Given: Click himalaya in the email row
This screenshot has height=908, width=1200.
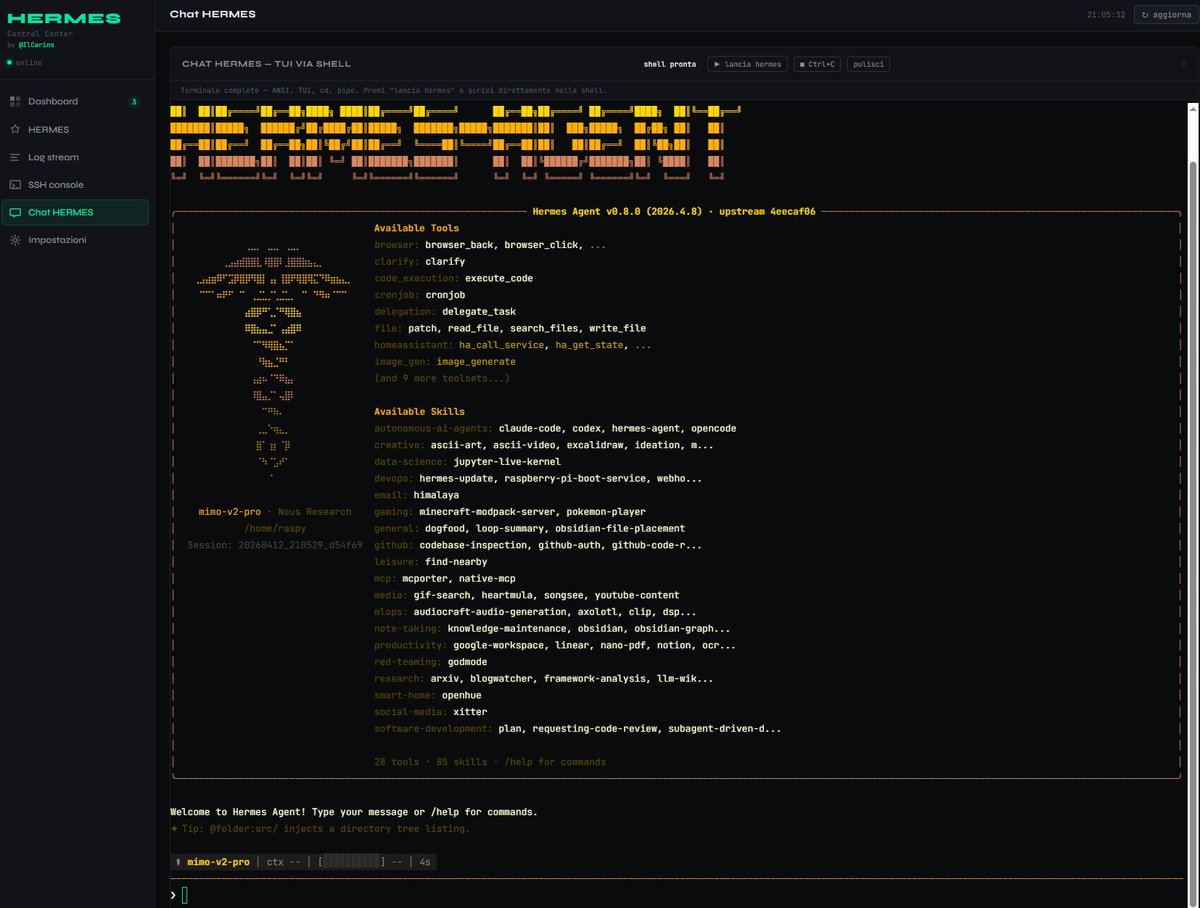Looking at the screenshot, I should tap(436, 495).
